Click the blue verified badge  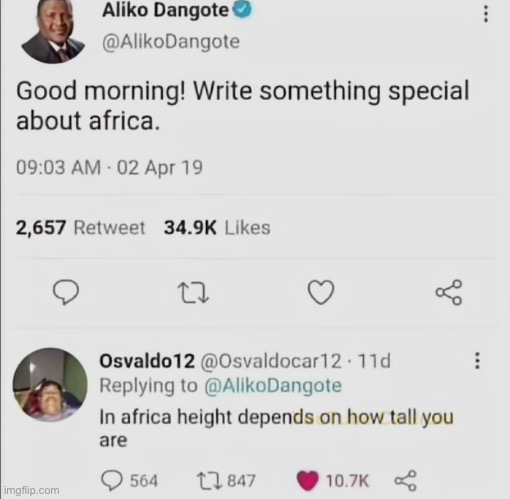tap(242, 10)
